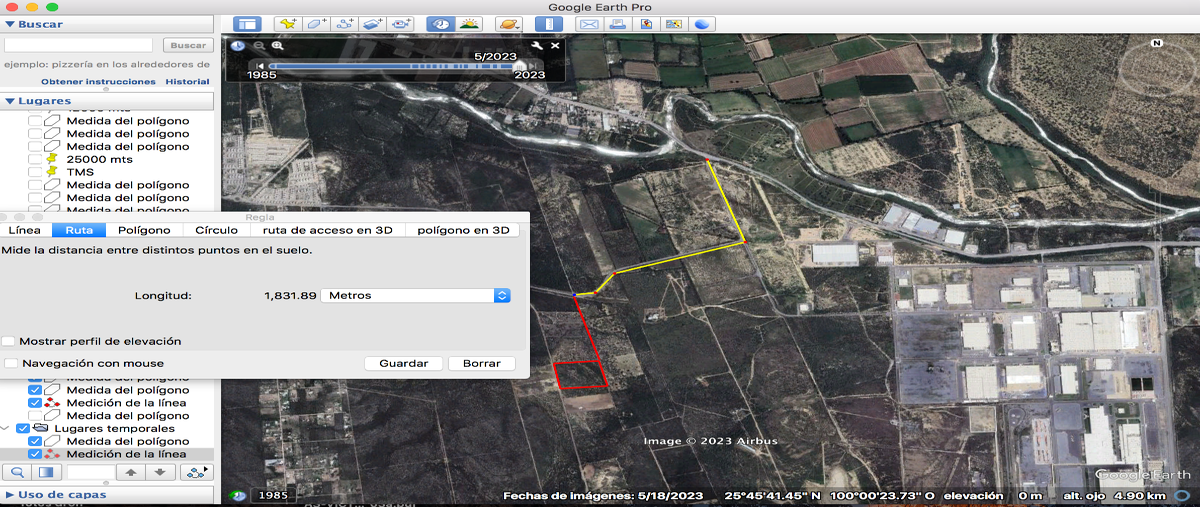This screenshot has height=507, width=1200.
Task: Select the Add Polygon toolbar icon
Action: (x=317, y=23)
